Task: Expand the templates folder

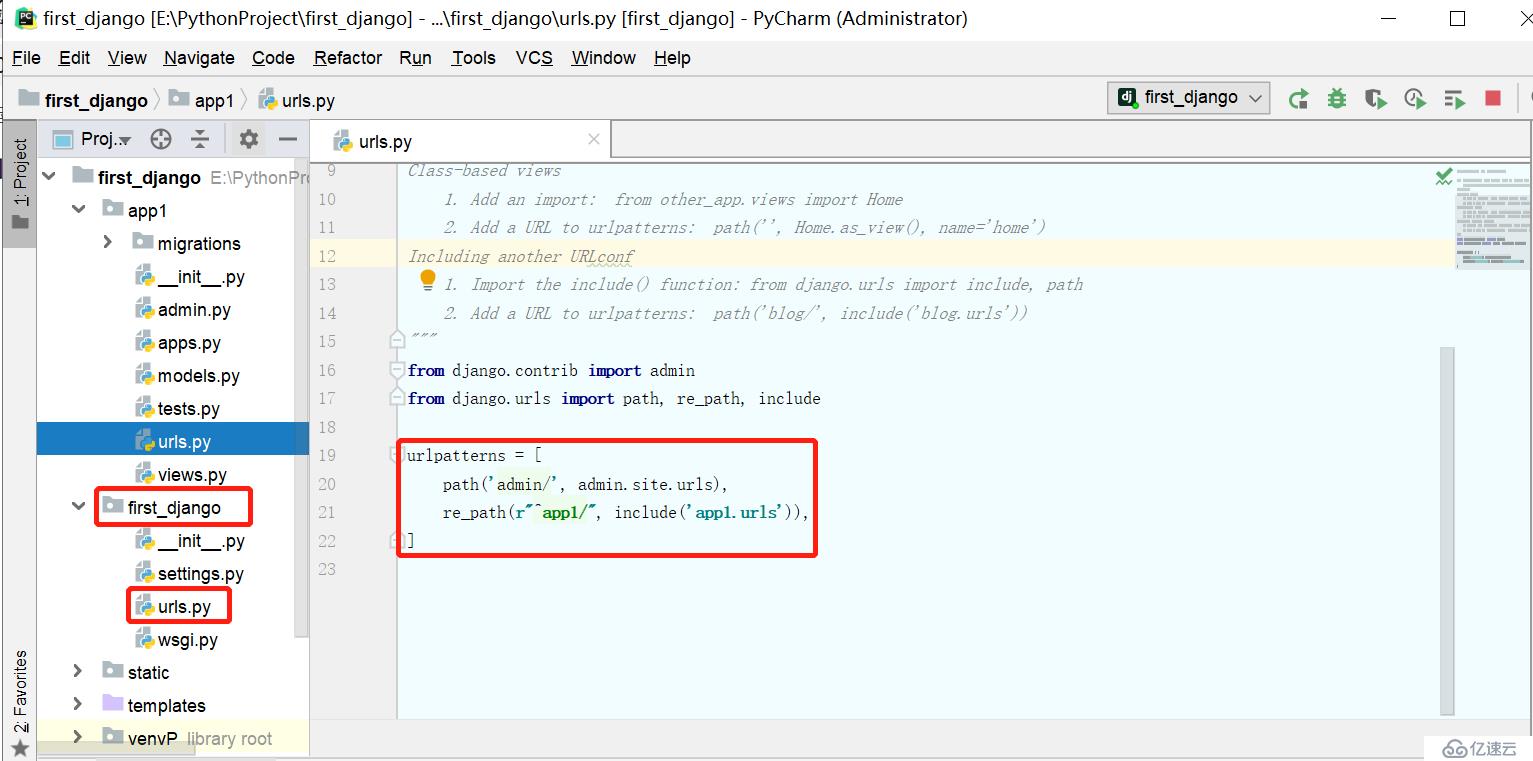Action: pyautogui.click(x=78, y=705)
